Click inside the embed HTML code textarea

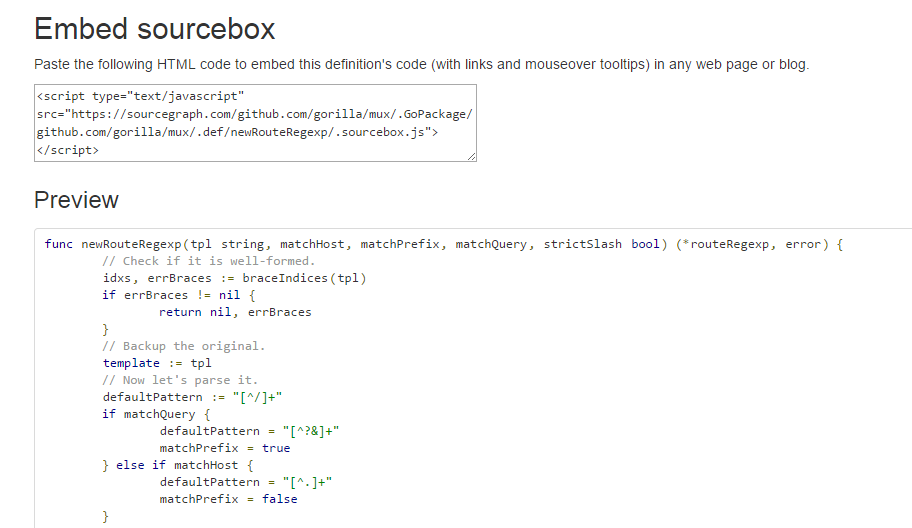tap(254, 122)
